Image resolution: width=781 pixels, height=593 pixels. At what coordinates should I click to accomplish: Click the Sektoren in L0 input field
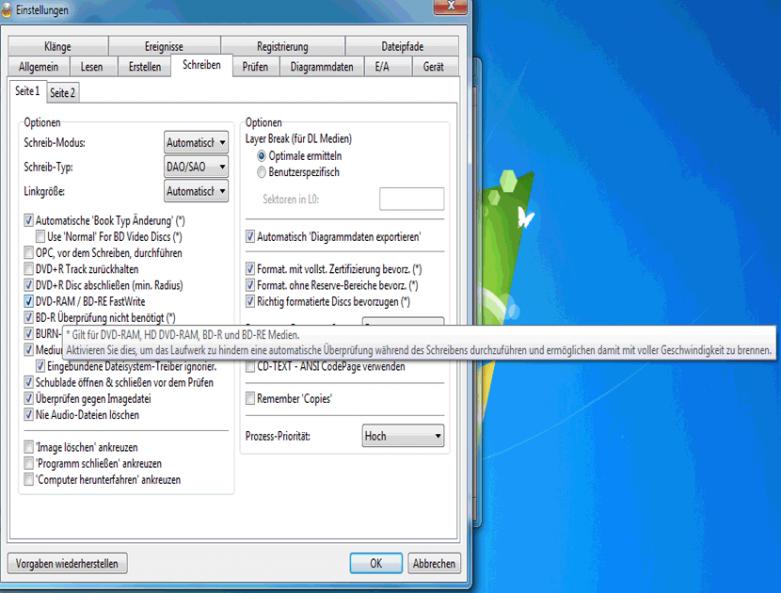[411, 199]
